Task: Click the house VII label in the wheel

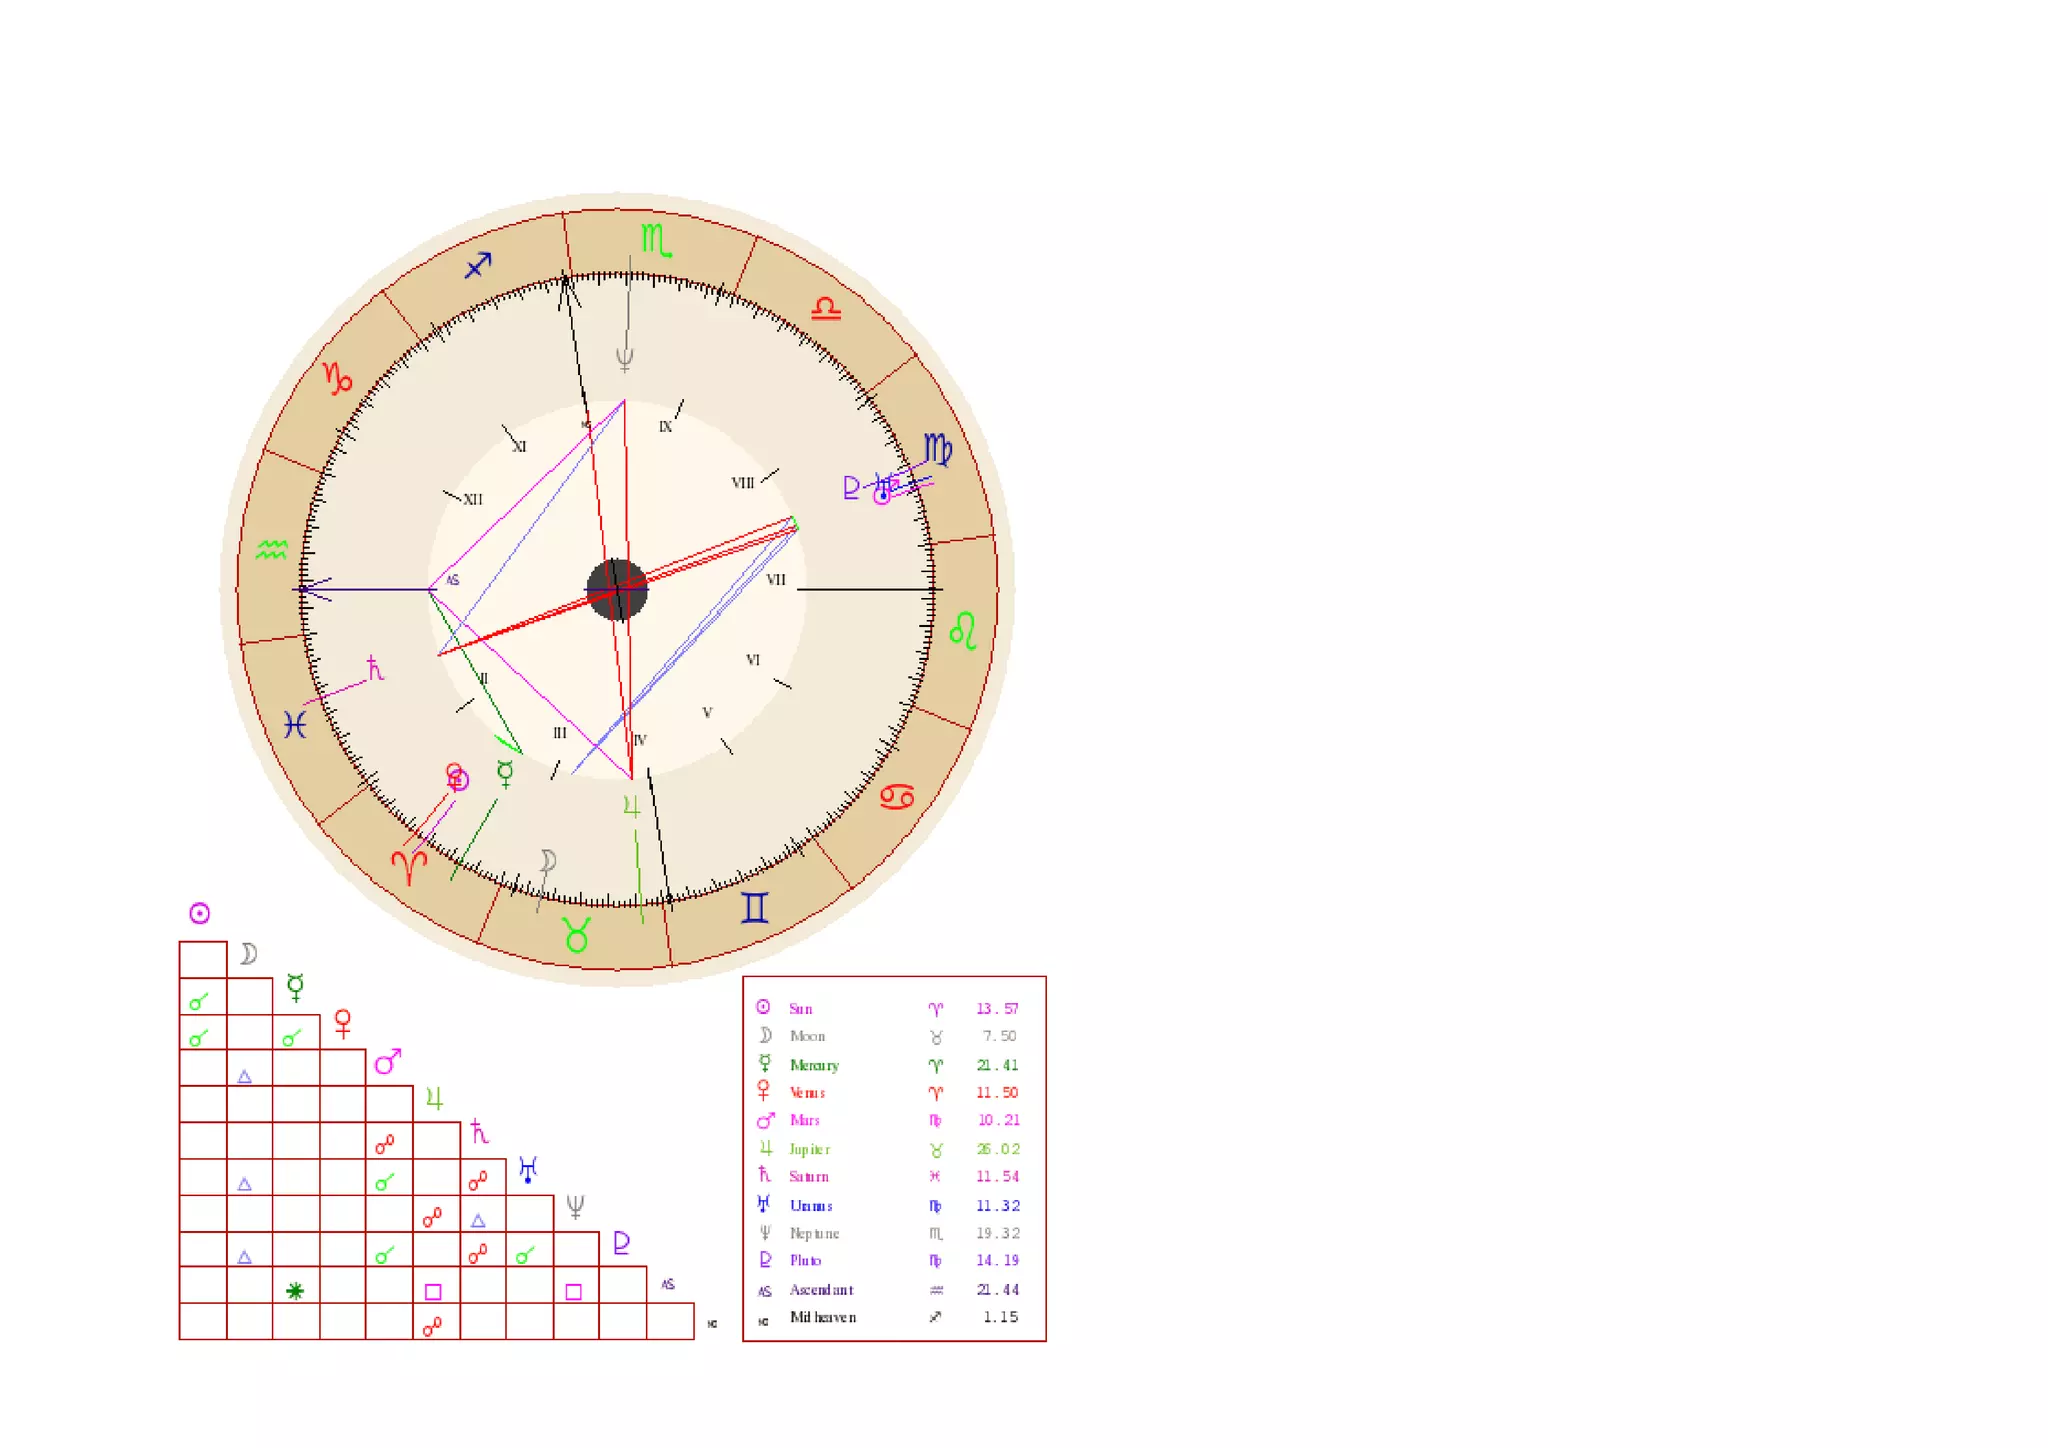Action: coord(776,579)
